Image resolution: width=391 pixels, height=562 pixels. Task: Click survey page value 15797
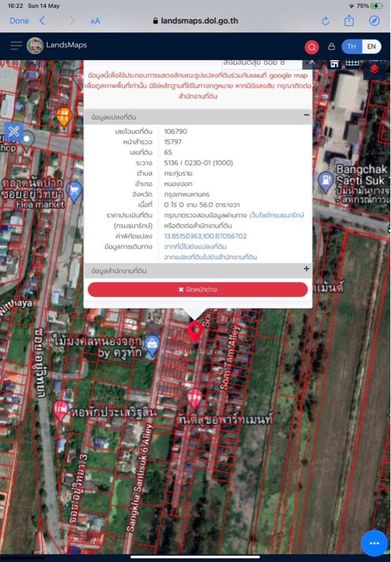click(x=173, y=142)
